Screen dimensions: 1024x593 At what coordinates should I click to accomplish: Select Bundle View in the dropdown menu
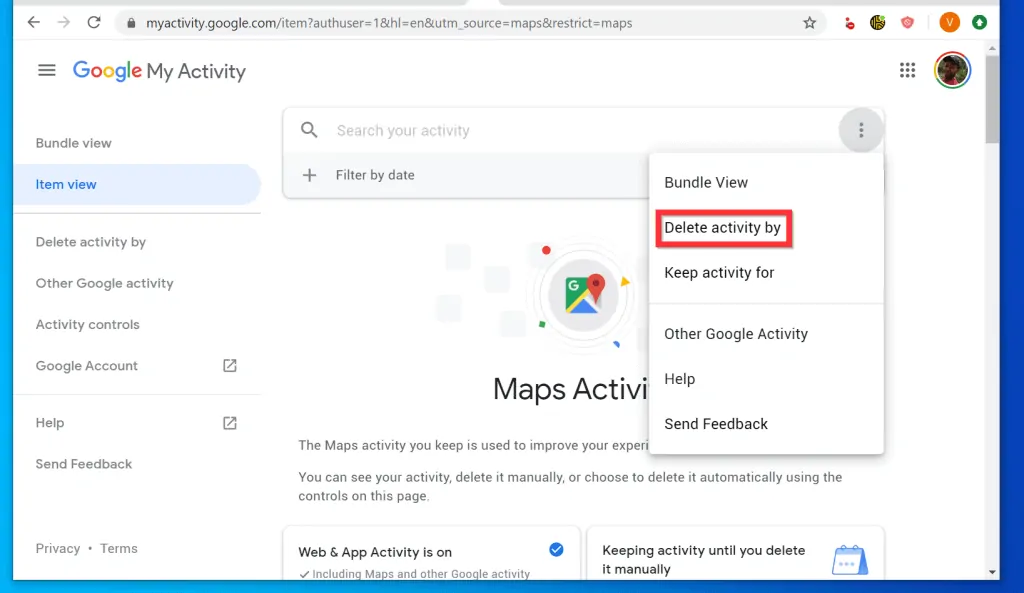coord(766,183)
